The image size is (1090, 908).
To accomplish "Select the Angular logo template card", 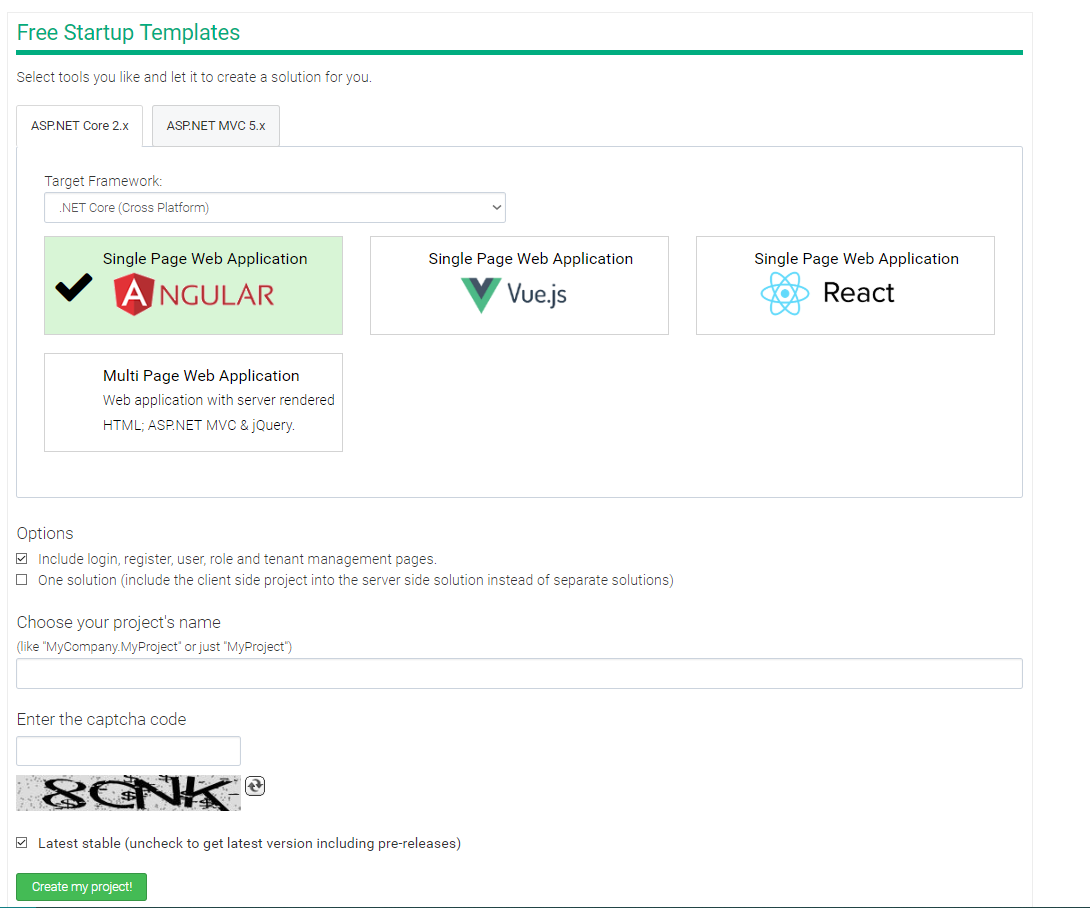I will click(x=193, y=285).
